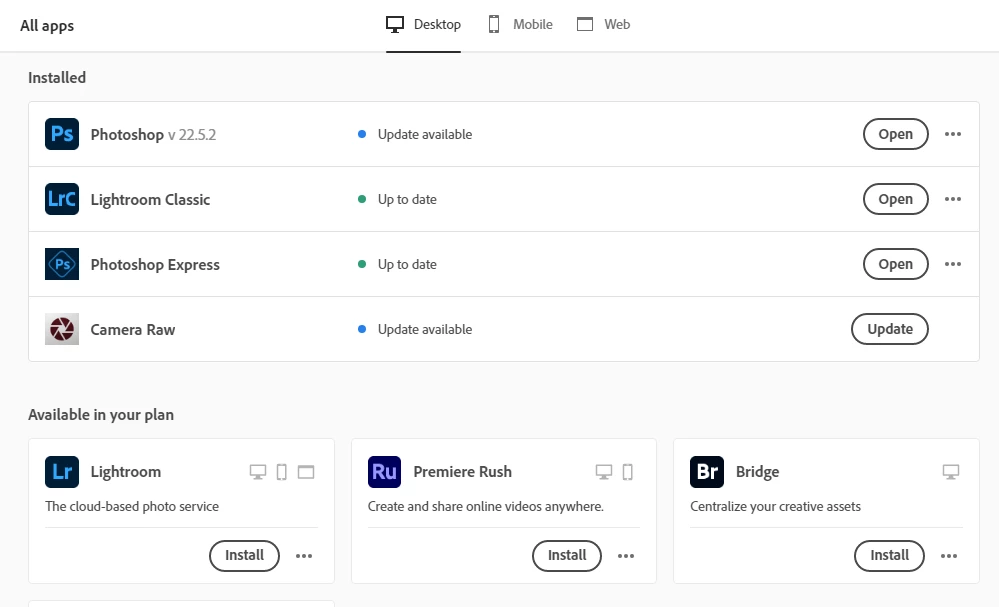Open Lightroom Classic with its Open button
Image resolution: width=999 pixels, height=607 pixels.
coord(896,199)
